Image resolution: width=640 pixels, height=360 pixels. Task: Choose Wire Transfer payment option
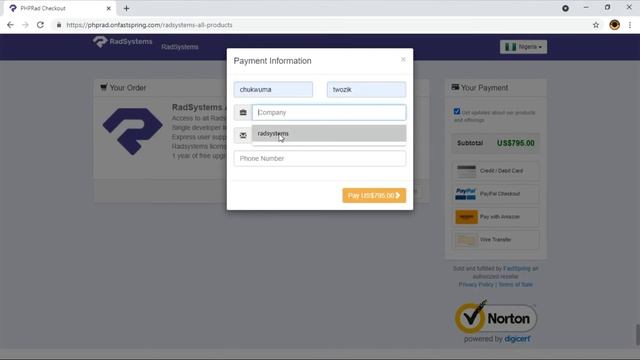tap(496, 240)
